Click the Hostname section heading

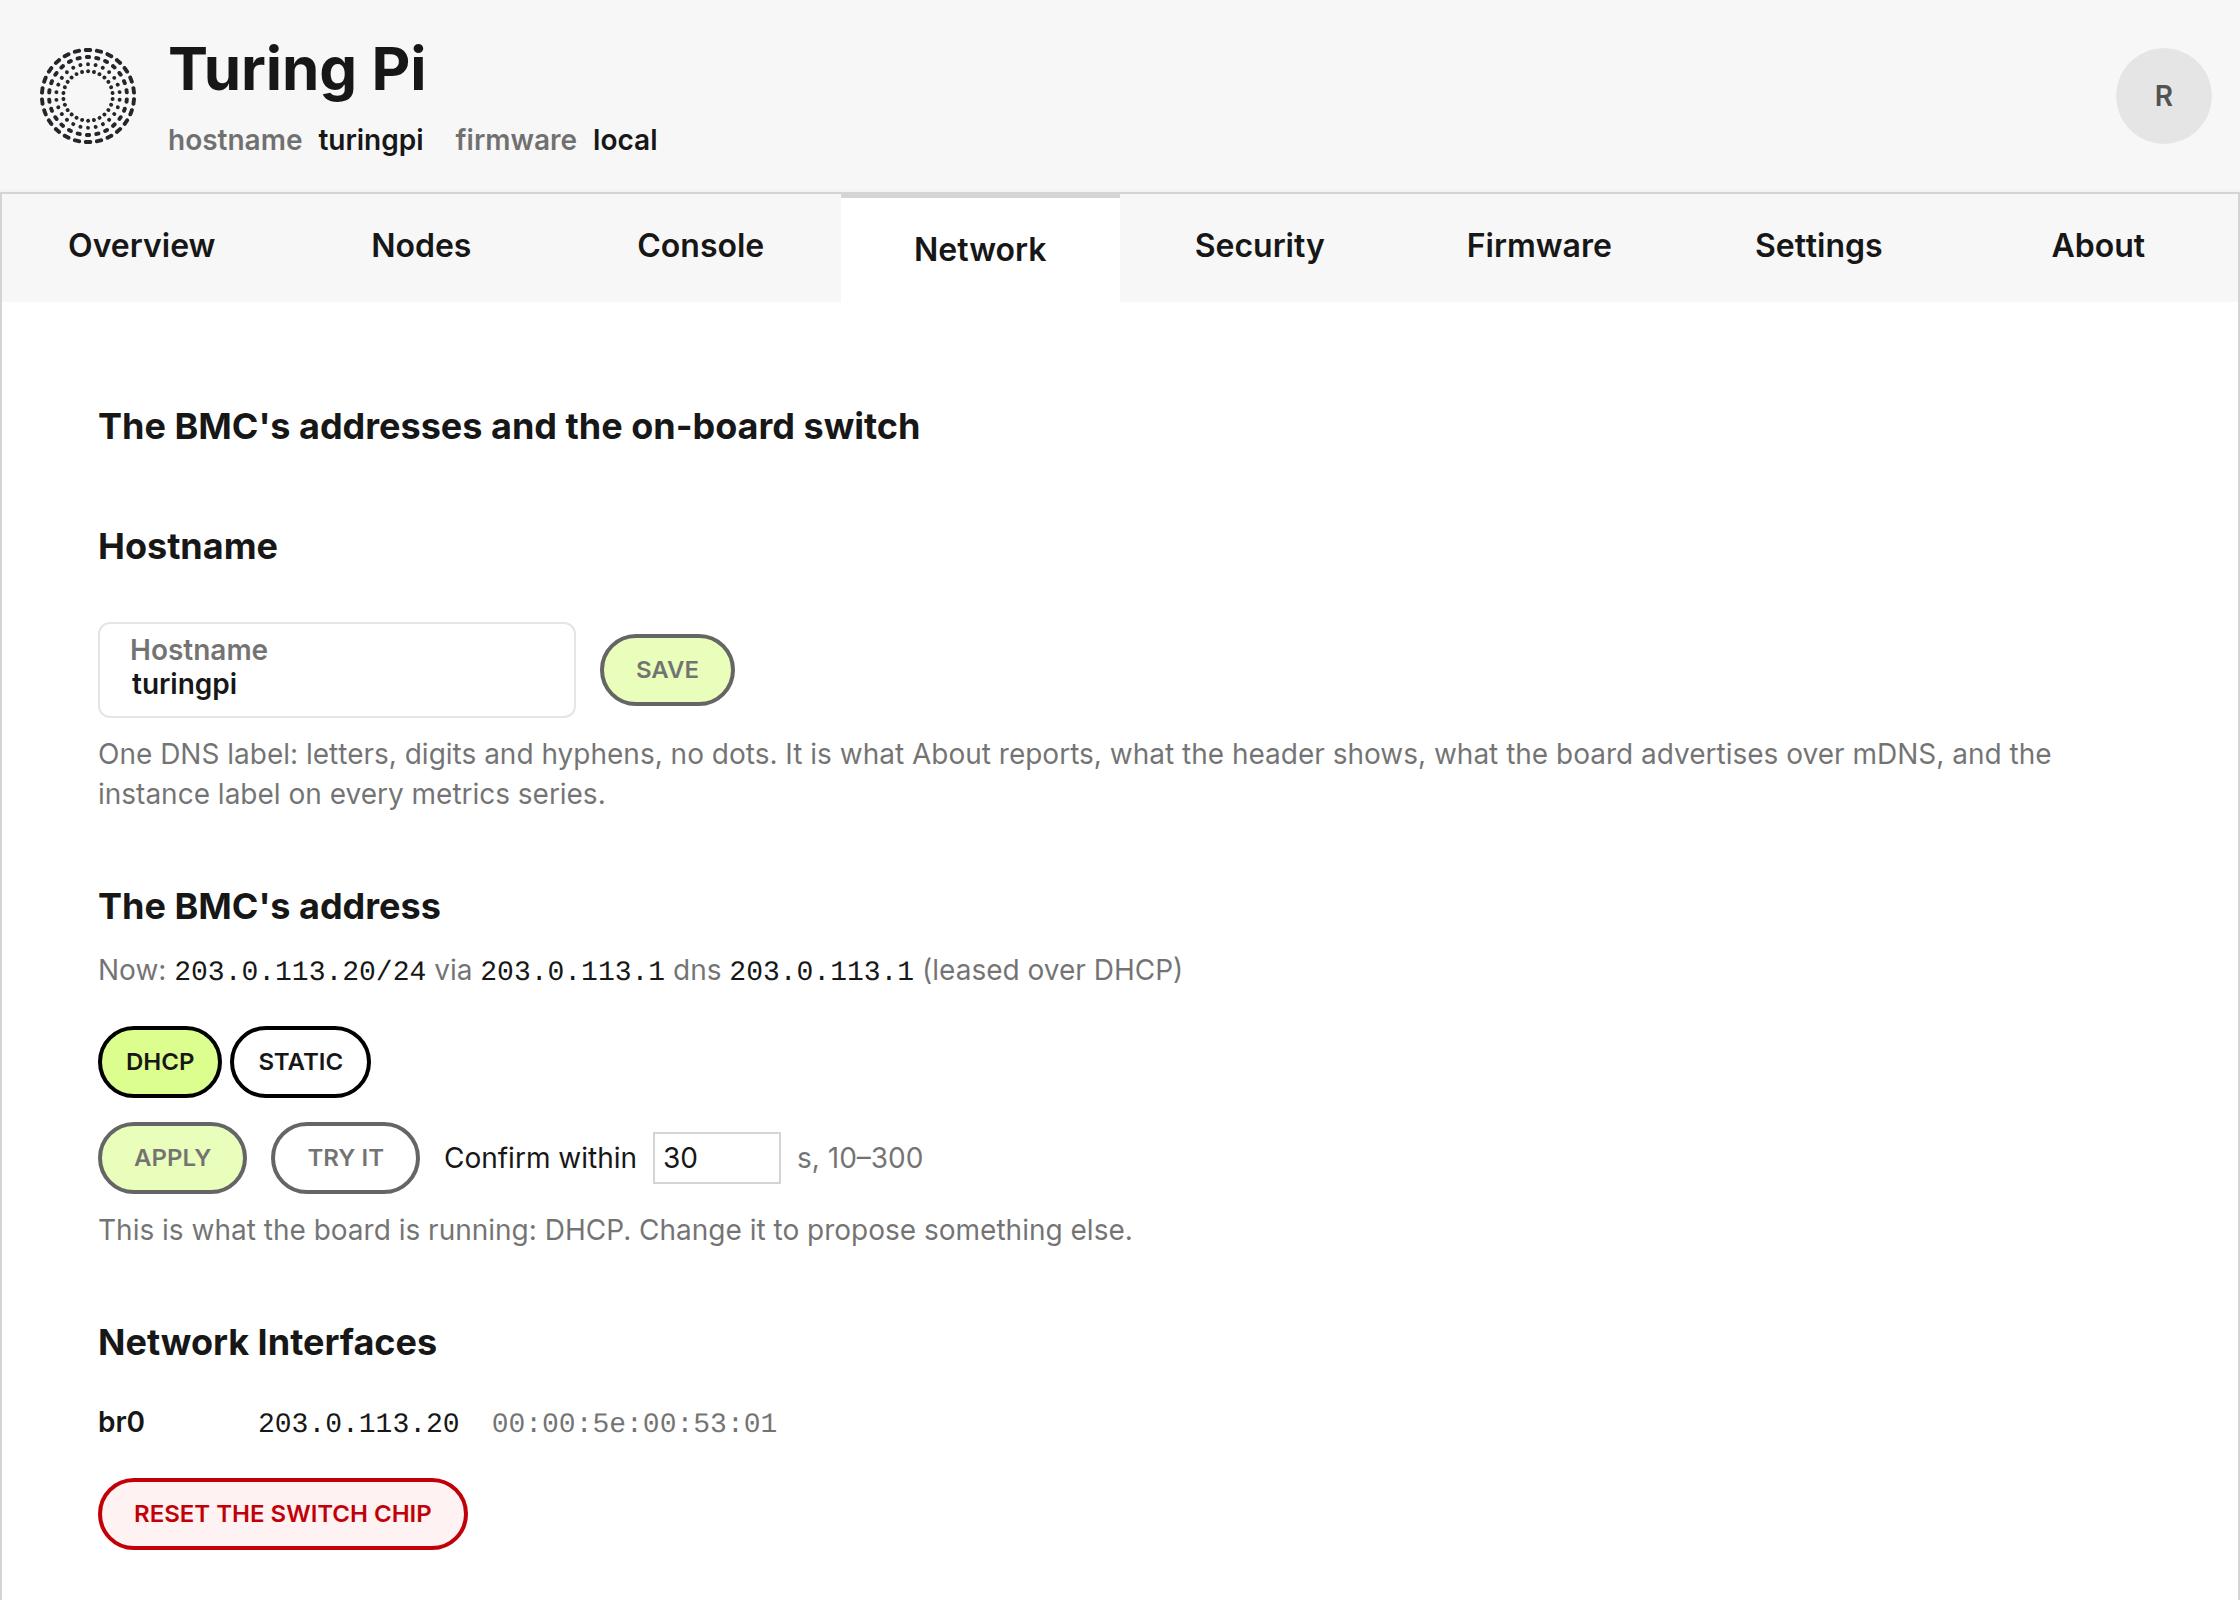188,546
